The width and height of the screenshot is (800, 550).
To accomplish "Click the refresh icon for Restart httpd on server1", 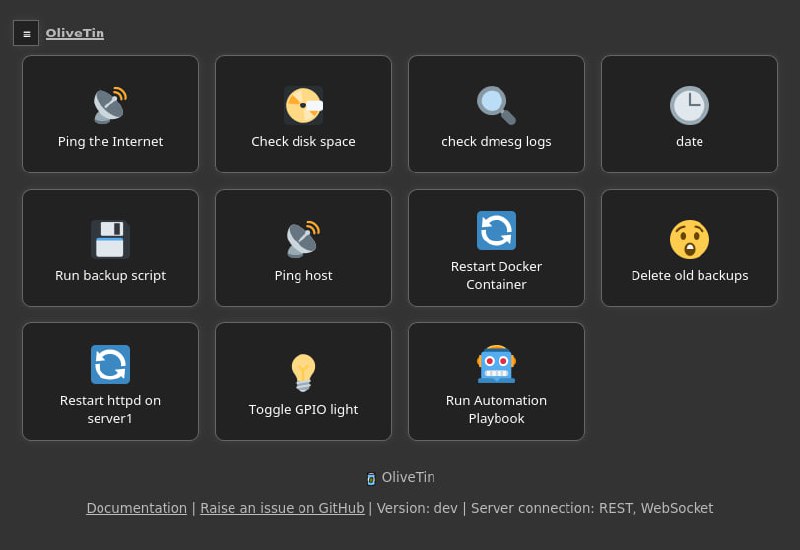I will click(110, 364).
